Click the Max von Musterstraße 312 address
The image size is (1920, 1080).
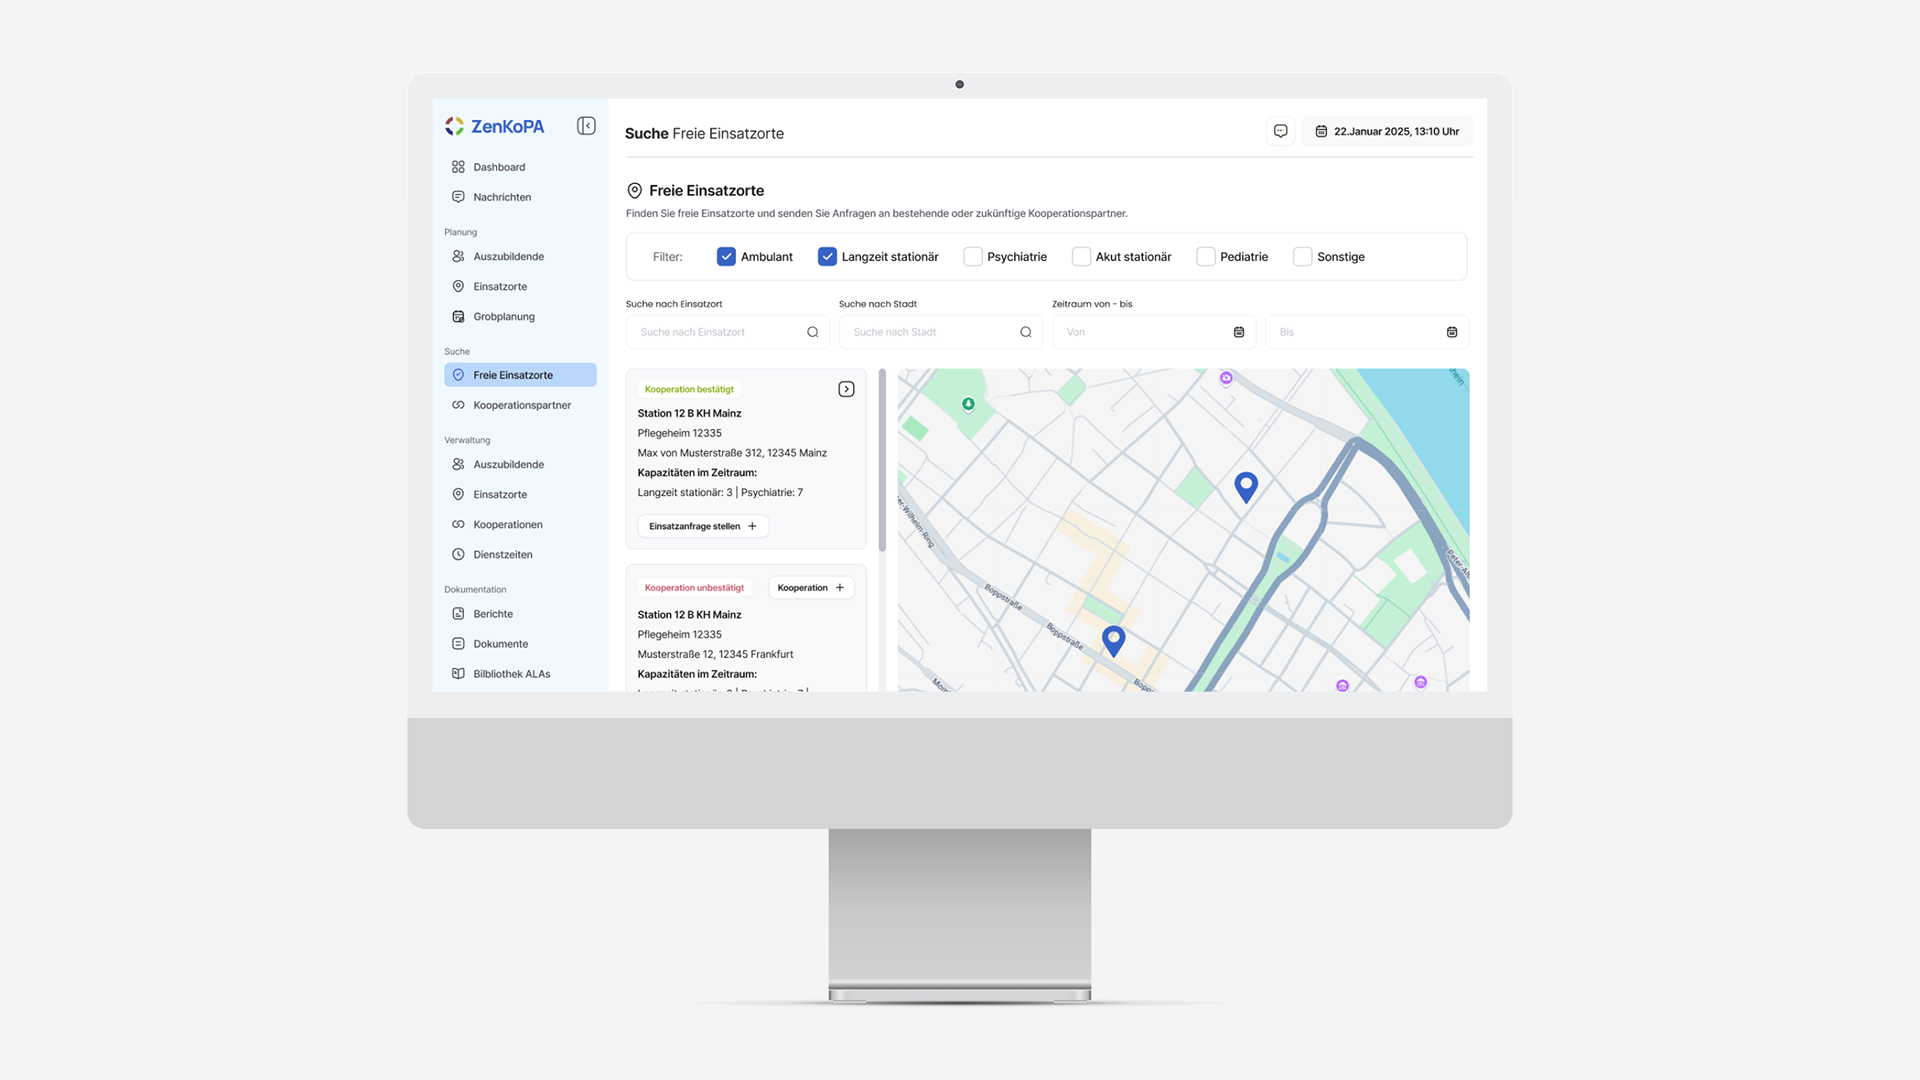click(x=732, y=453)
